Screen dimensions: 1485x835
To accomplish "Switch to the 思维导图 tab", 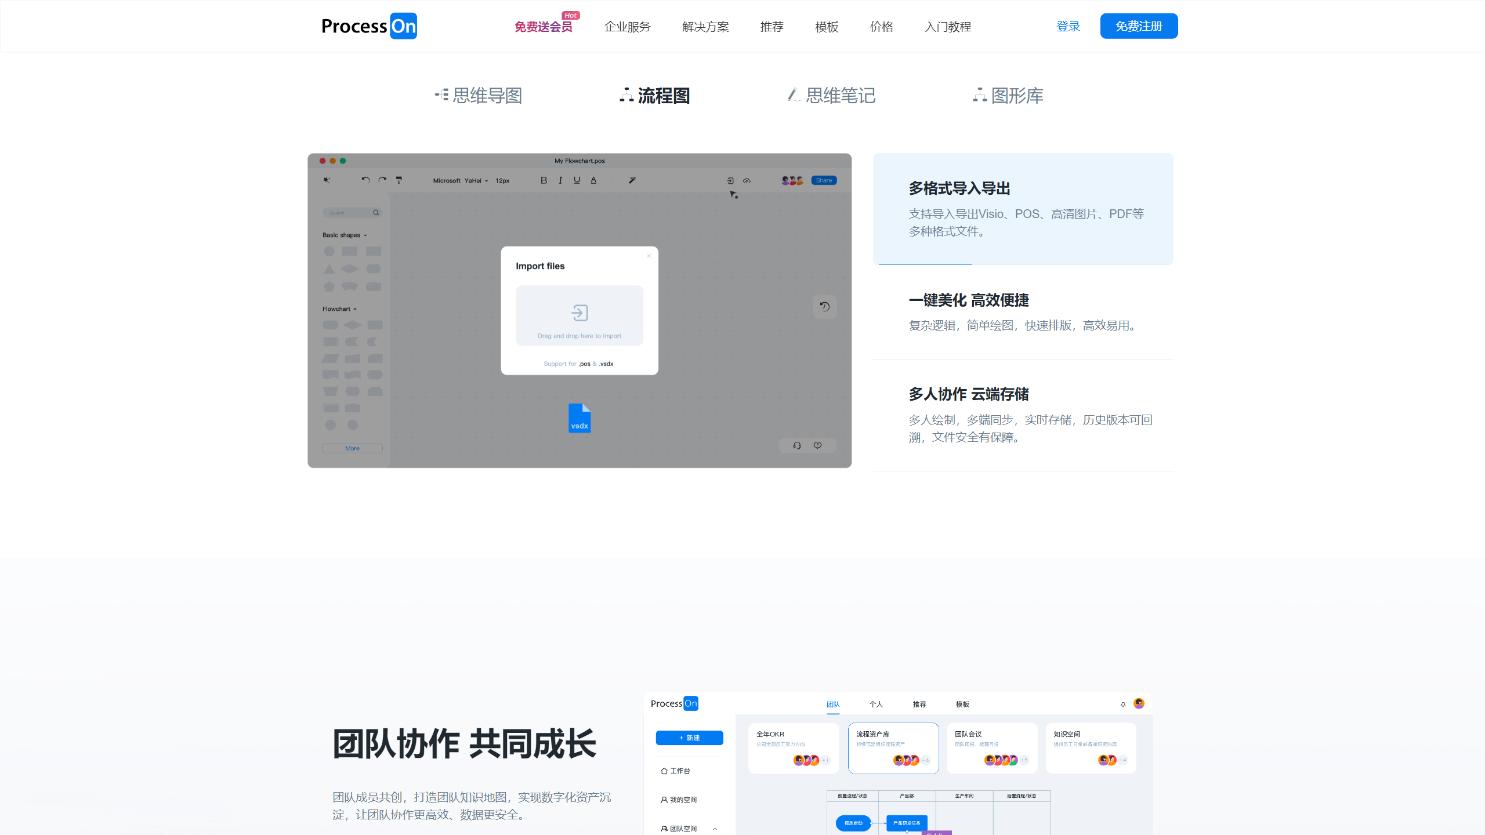I will coord(478,96).
